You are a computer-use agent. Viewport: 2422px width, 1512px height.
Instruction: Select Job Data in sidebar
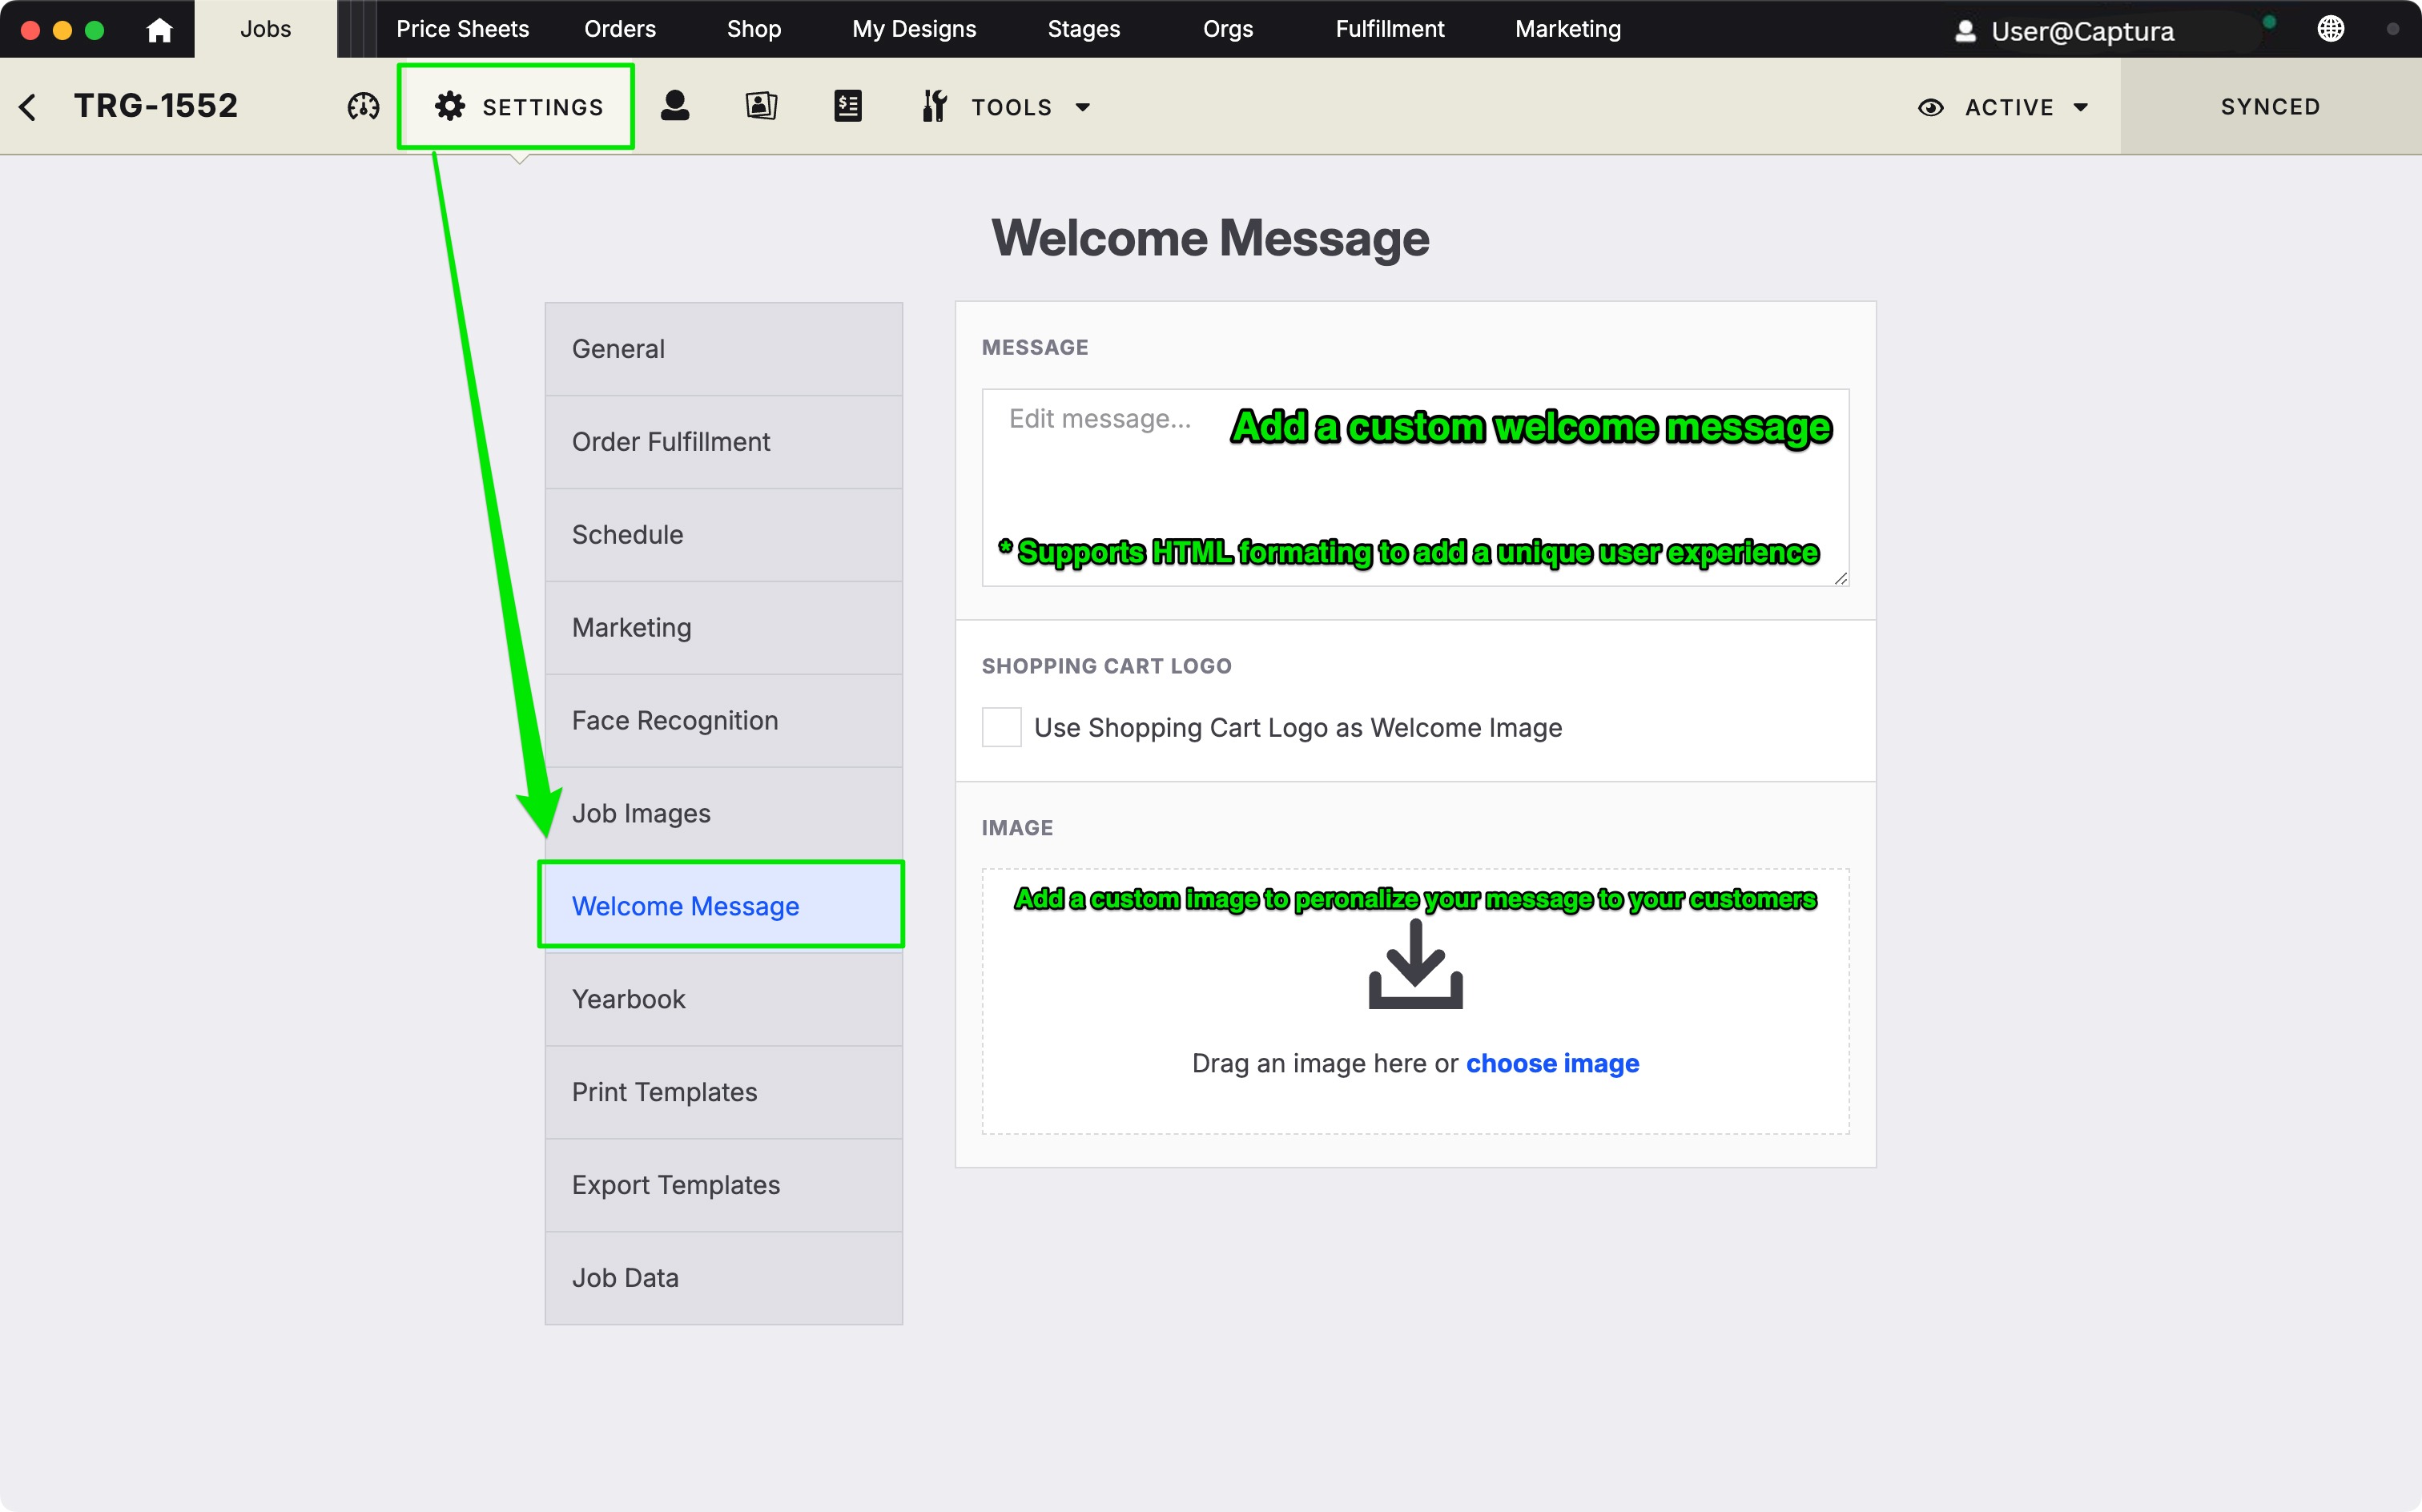pyautogui.click(x=723, y=1278)
